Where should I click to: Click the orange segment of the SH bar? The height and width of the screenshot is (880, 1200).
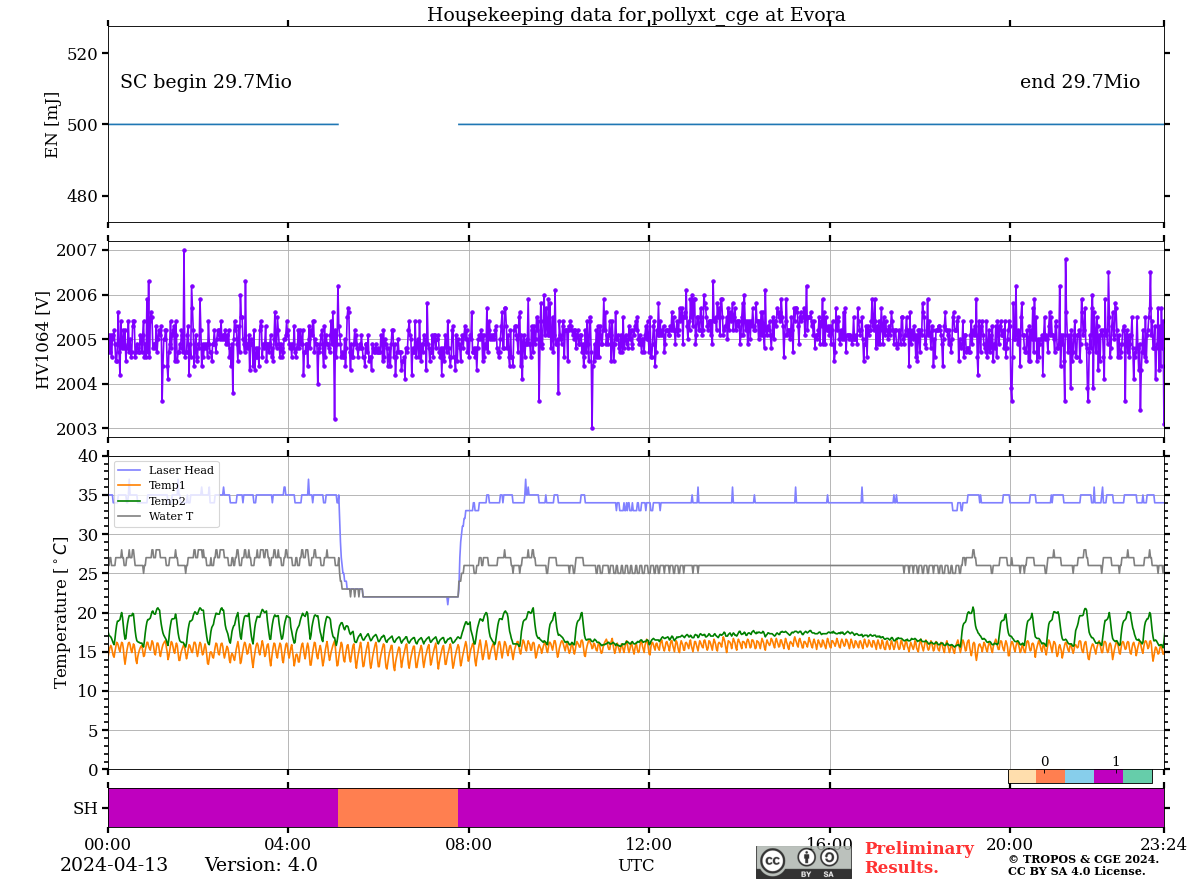pyautogui.click(x=398, y=808)
